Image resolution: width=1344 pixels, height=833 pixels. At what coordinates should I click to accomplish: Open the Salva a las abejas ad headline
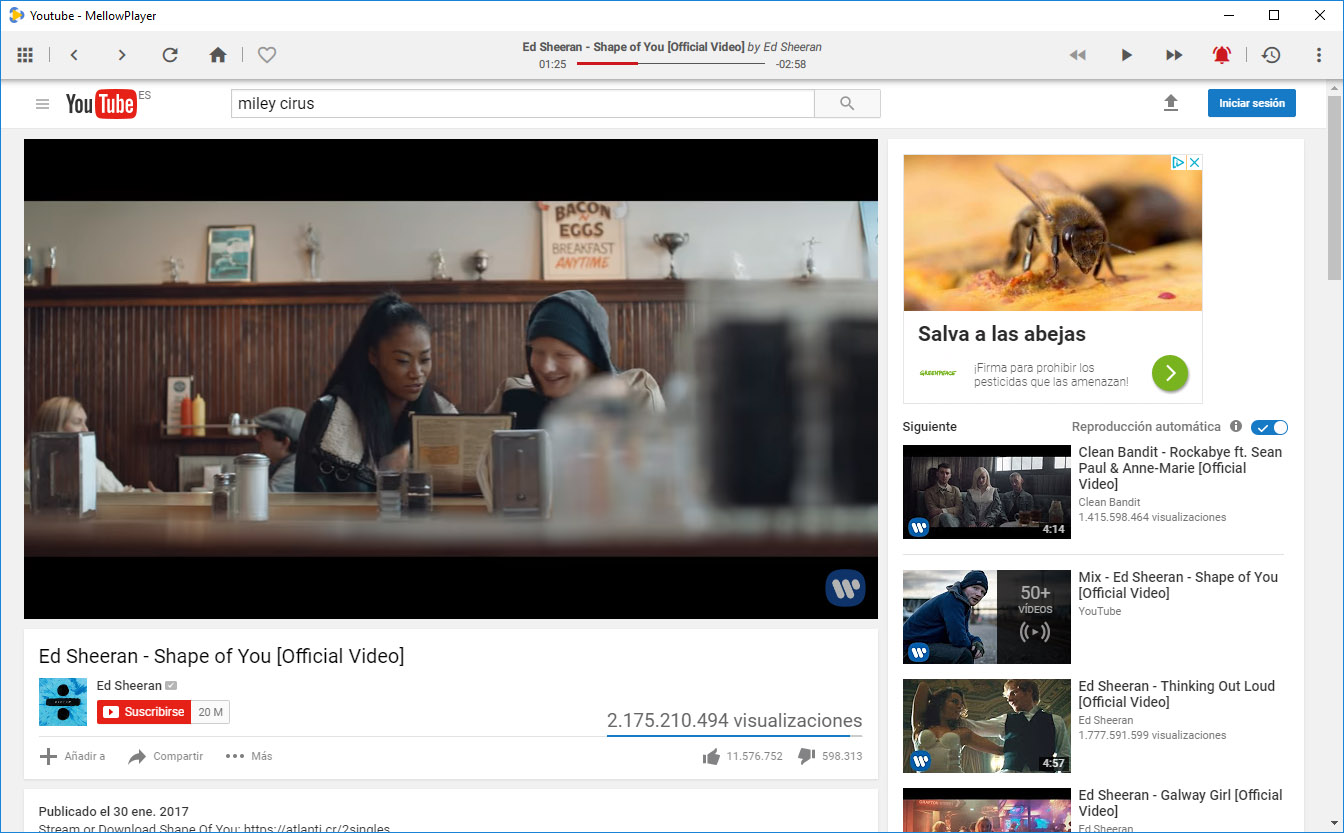click(x=1001, y=334)
